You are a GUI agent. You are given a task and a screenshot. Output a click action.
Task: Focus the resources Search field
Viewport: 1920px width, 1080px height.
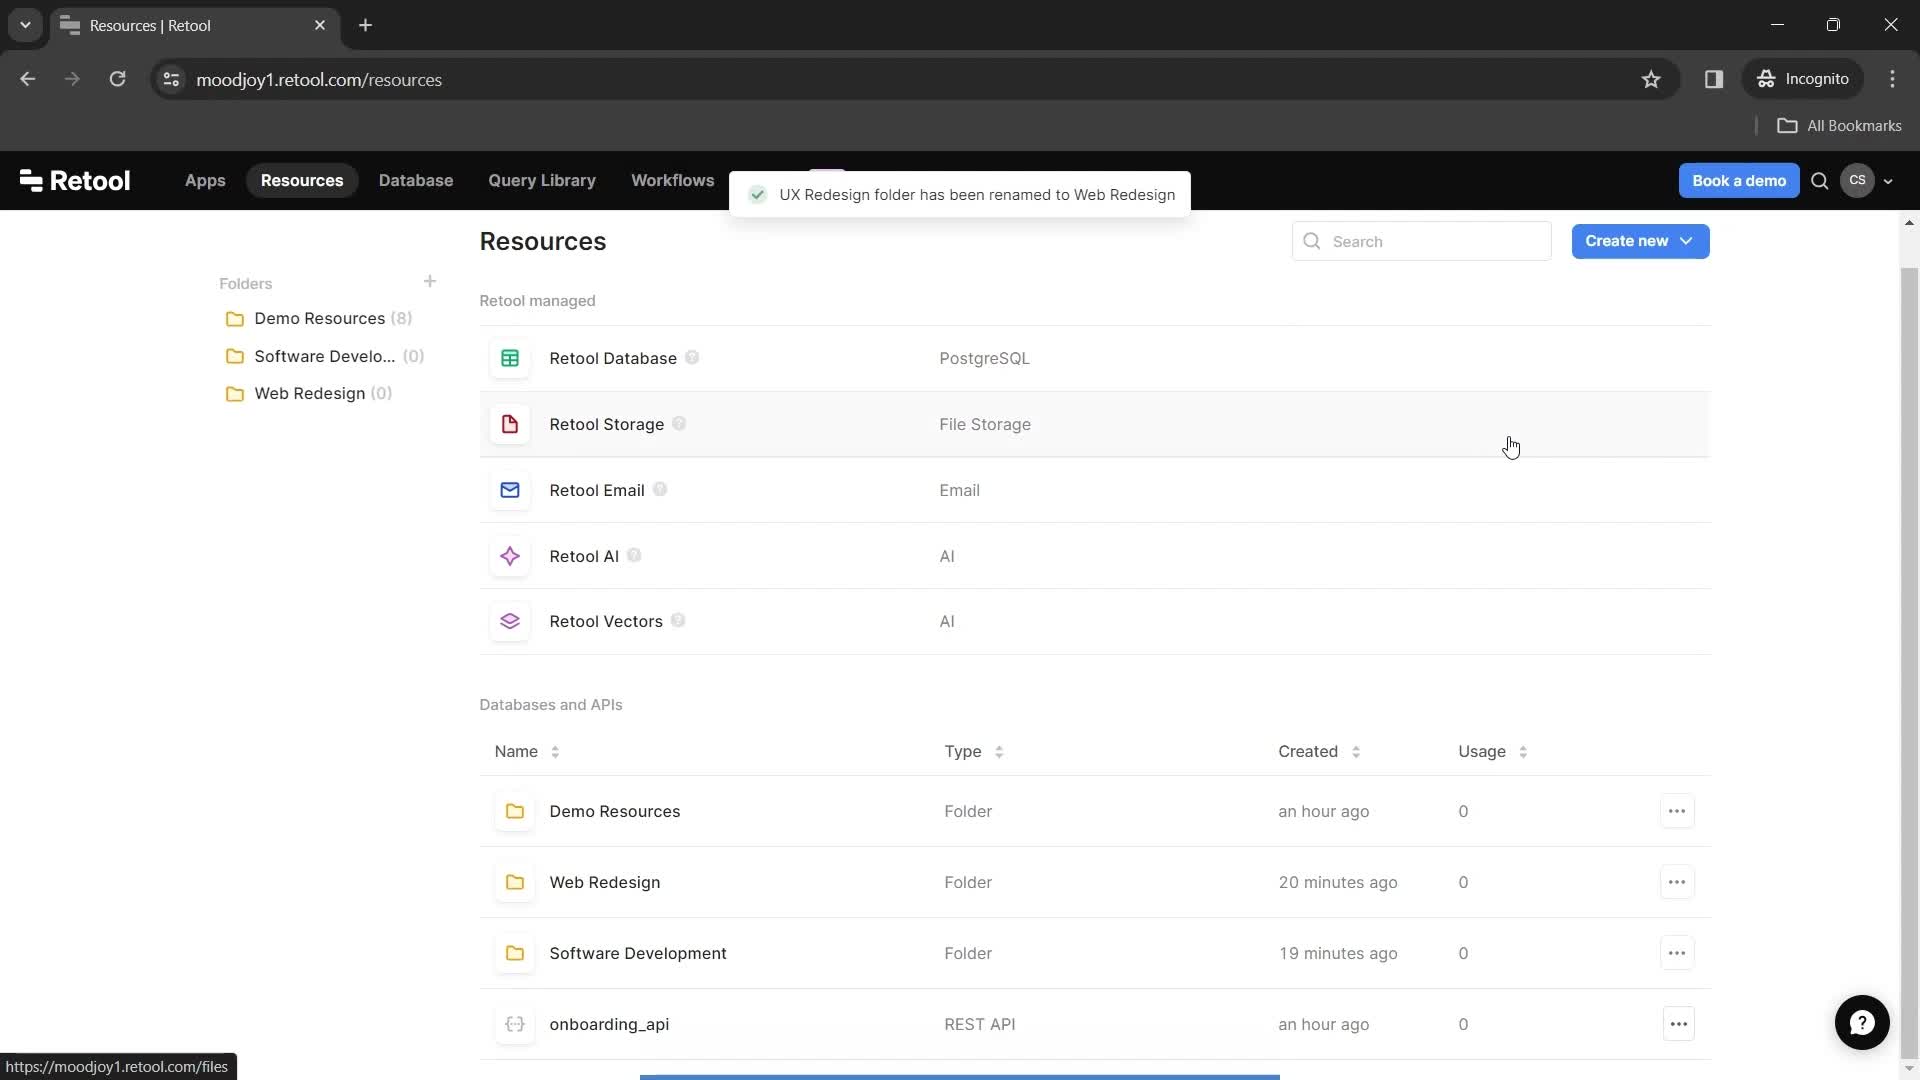[x=1422, y=241]
